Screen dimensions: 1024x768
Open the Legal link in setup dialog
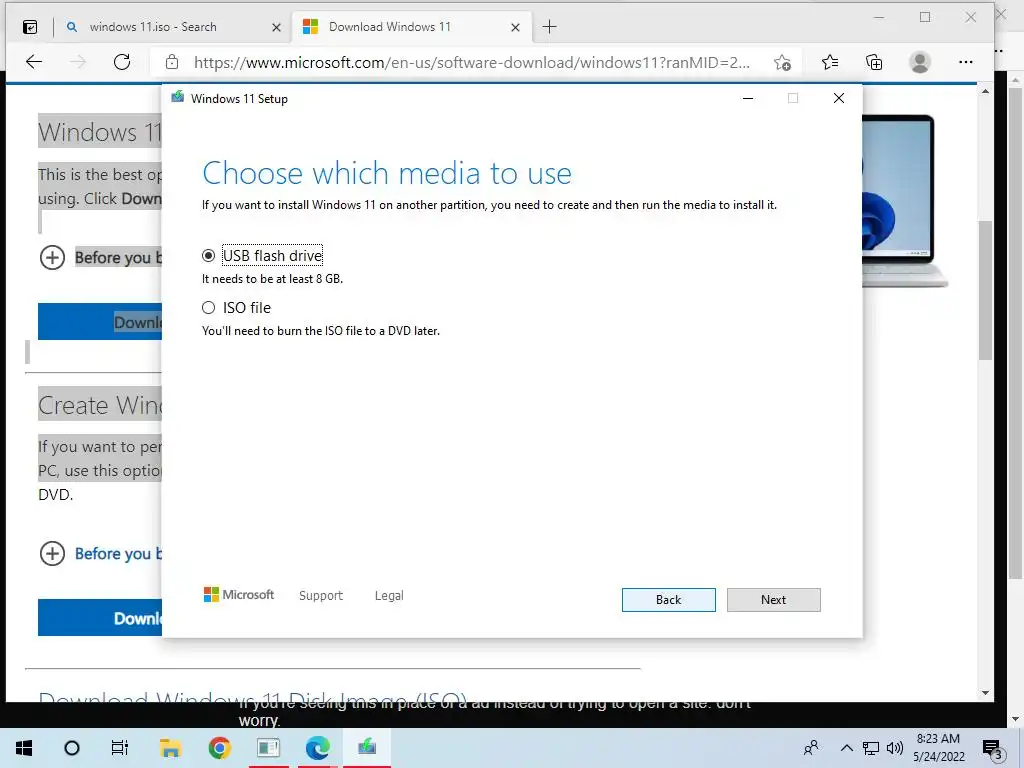pyautogui.click(x=389, y=595)
